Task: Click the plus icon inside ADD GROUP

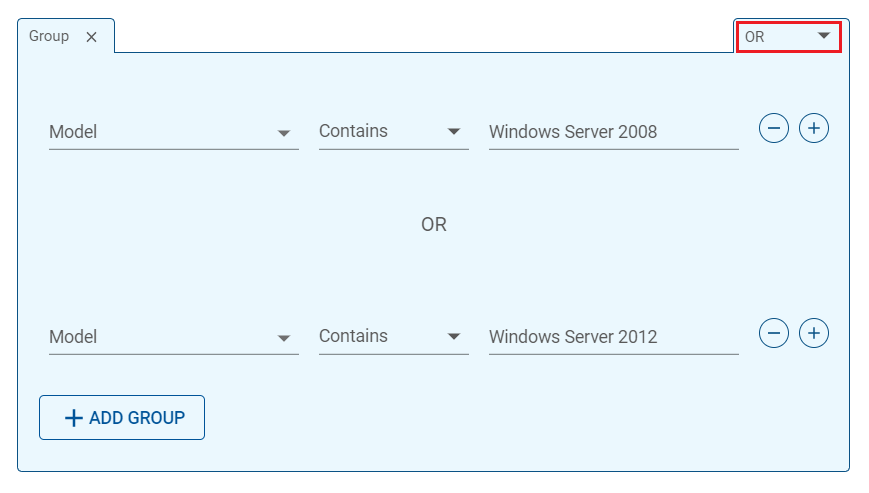Action: (74, 418)
